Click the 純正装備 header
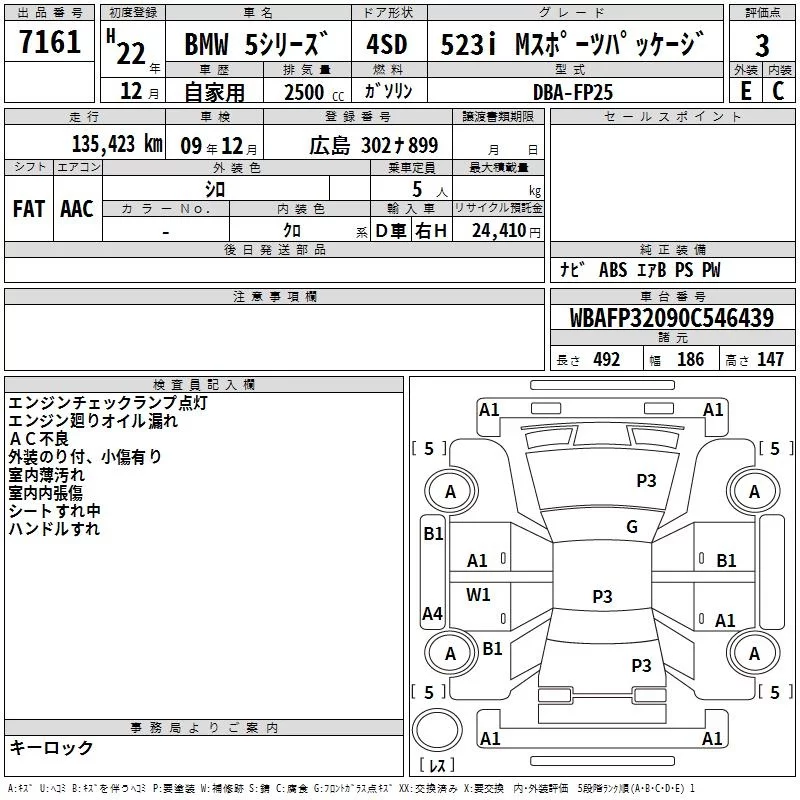The width and height of the screenshot is (800, 800). point(672,249)
